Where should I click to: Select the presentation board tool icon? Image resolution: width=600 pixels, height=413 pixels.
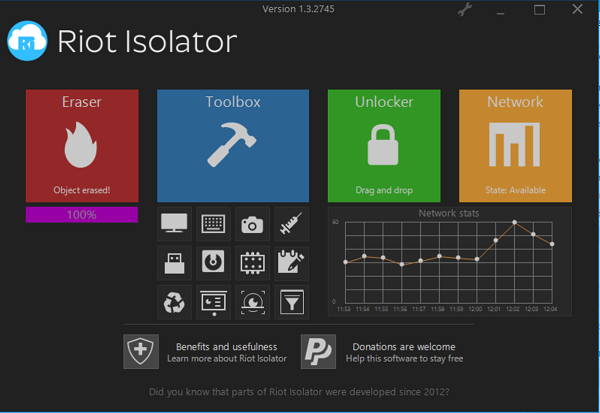[213, 302]
